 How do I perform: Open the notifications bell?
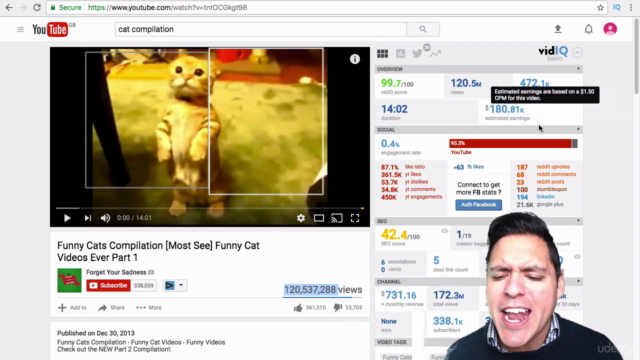pyautogui.click(x=588, y=29)
